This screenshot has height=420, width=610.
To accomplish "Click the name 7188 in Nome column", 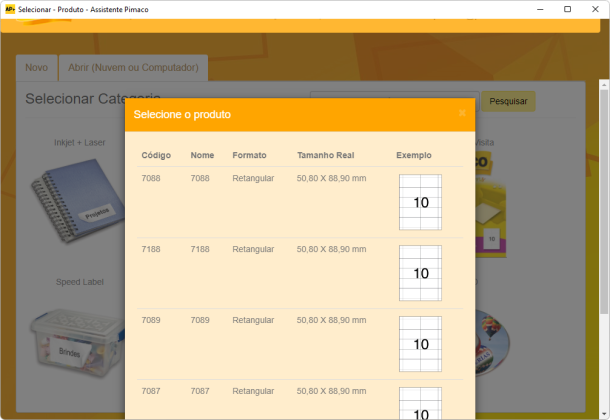I will point(200,249).
